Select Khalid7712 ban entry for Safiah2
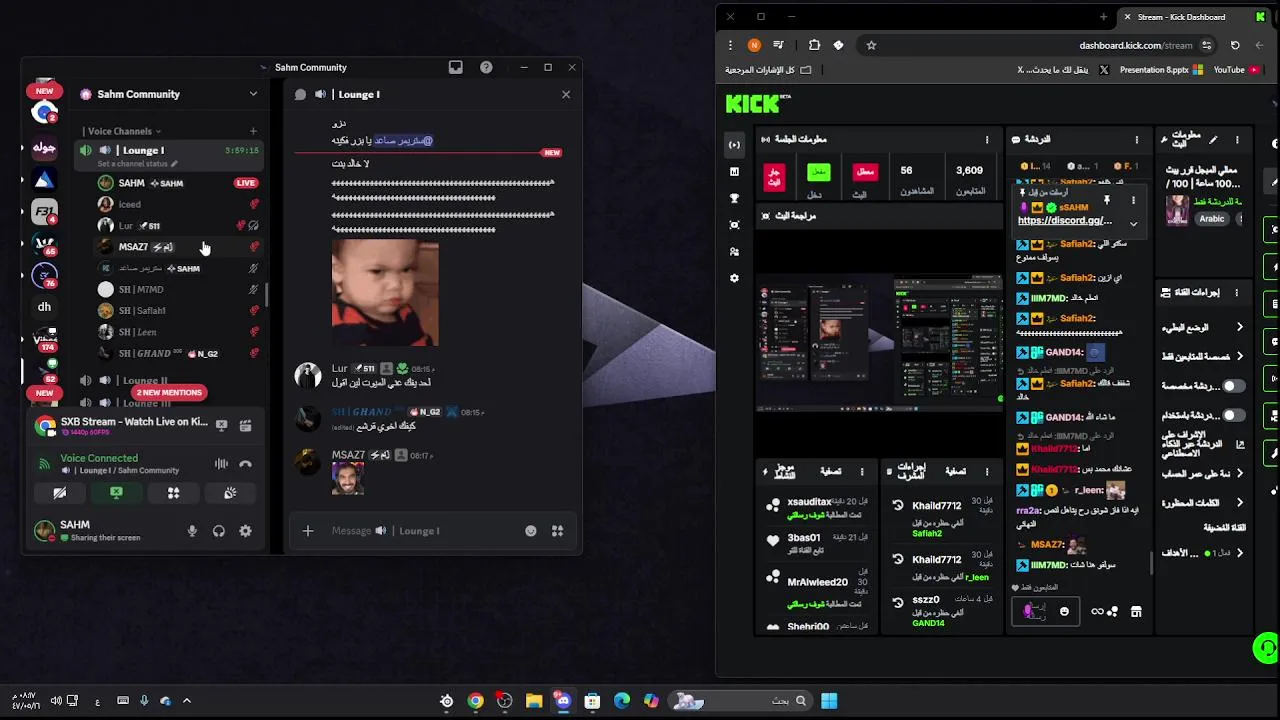 (941, 518)
